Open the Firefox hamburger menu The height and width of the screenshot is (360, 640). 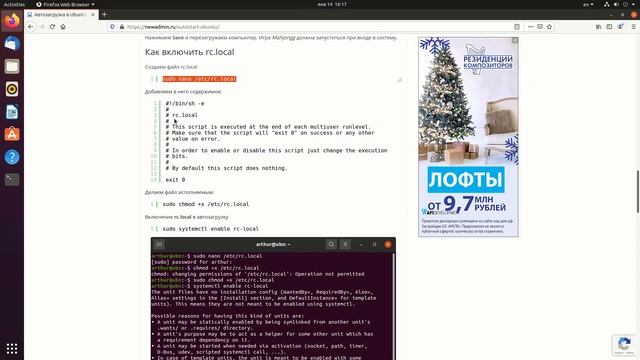pos(633,27)
